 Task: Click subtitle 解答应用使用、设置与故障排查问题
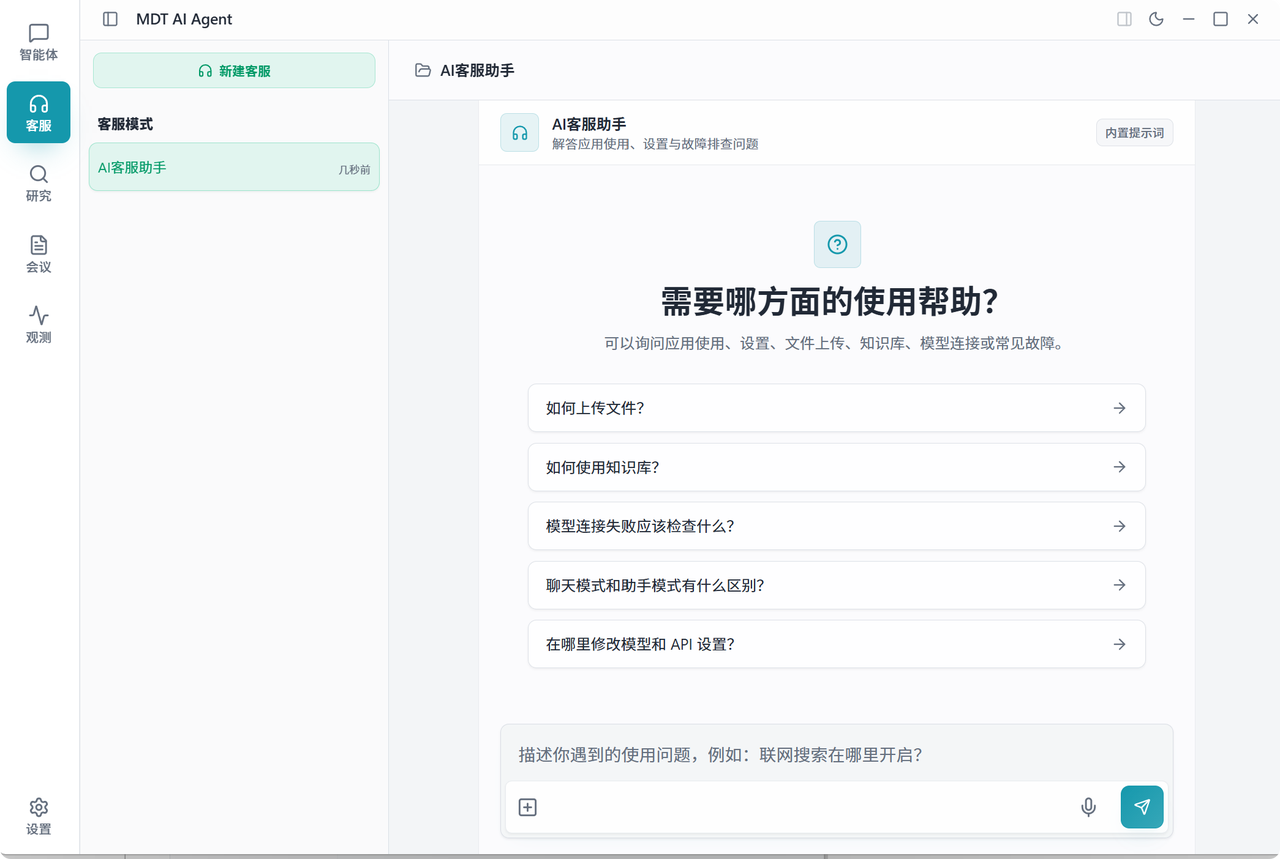pyautogui.click(x=655, y=144)
